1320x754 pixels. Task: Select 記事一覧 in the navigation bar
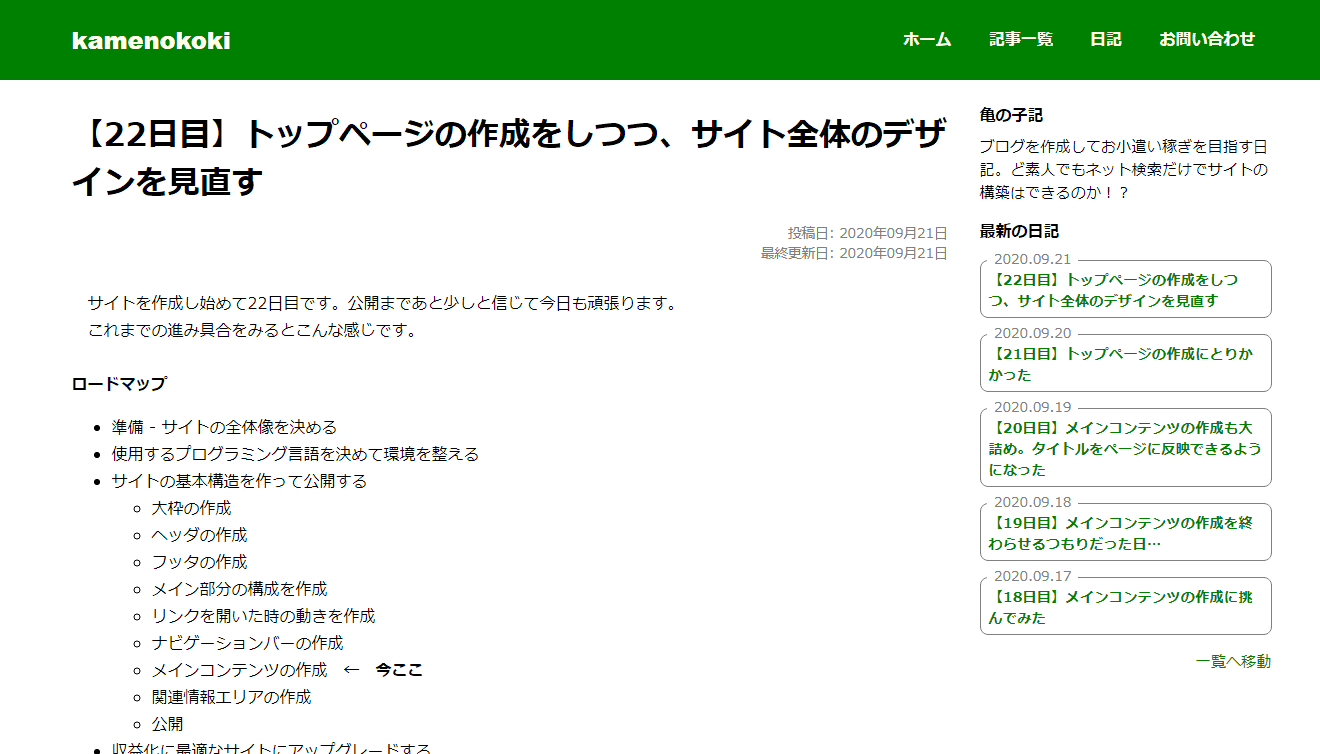[1019, 40]
